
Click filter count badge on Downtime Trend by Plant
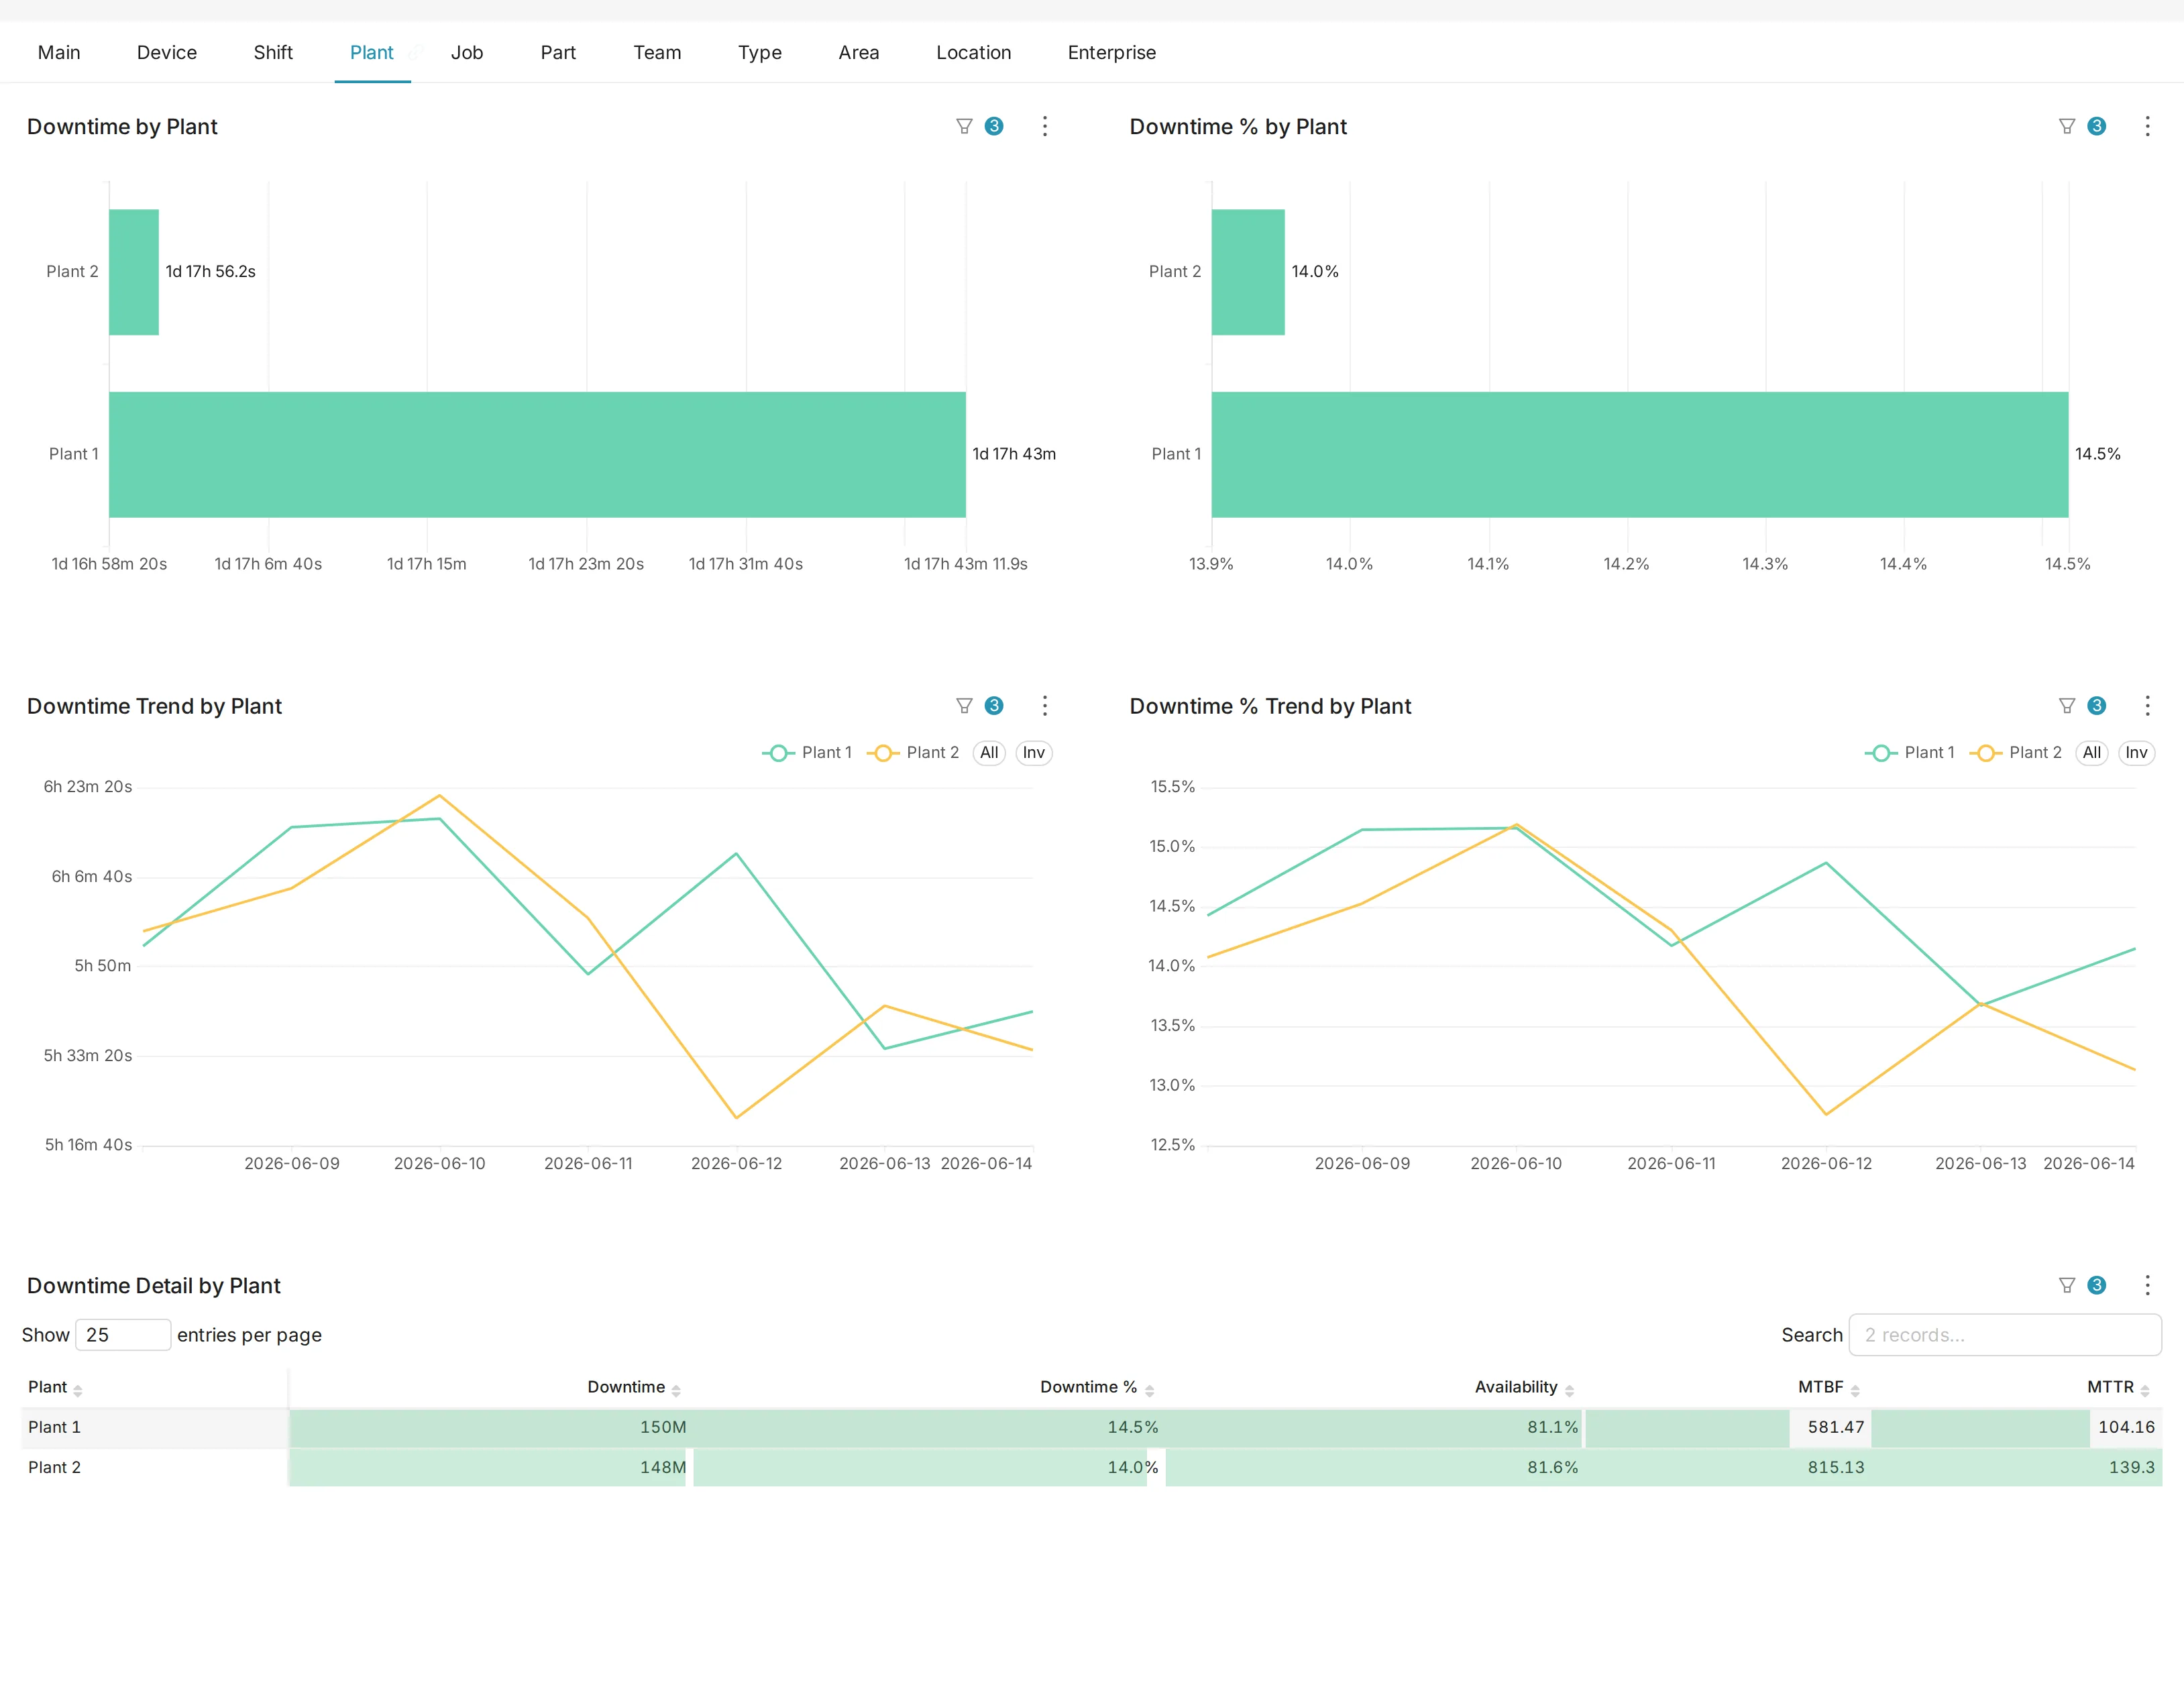click(994, 706)
